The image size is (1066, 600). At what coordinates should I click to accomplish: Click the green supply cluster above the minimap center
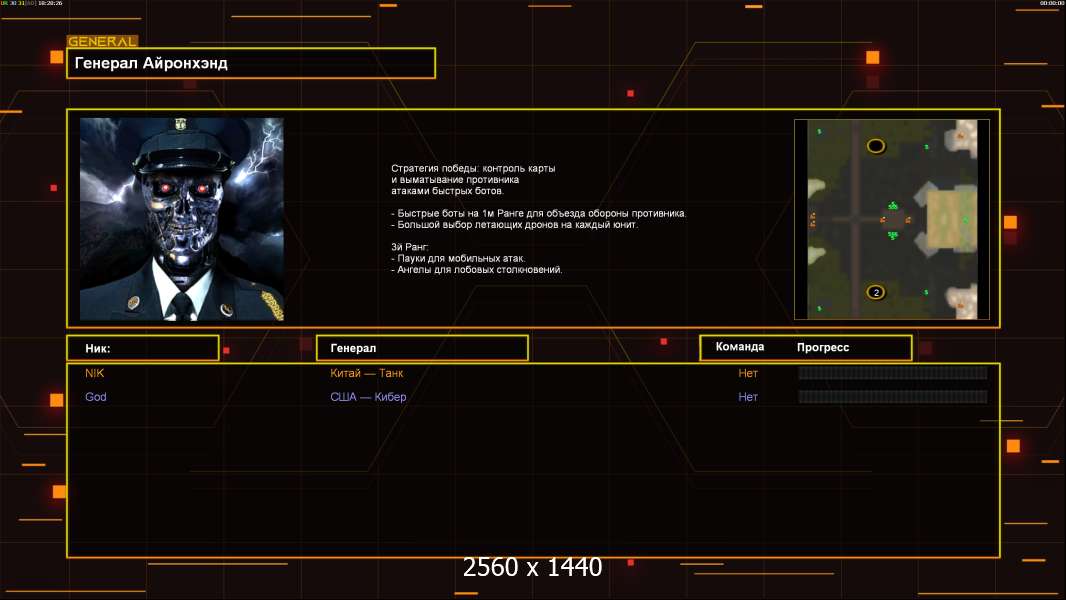tap(893, 205)
